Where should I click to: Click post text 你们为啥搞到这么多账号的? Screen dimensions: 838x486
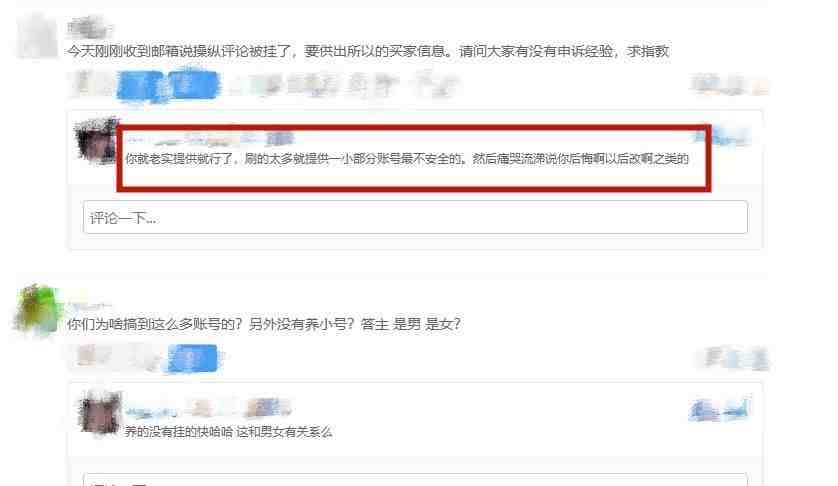[x=154, y=324]
